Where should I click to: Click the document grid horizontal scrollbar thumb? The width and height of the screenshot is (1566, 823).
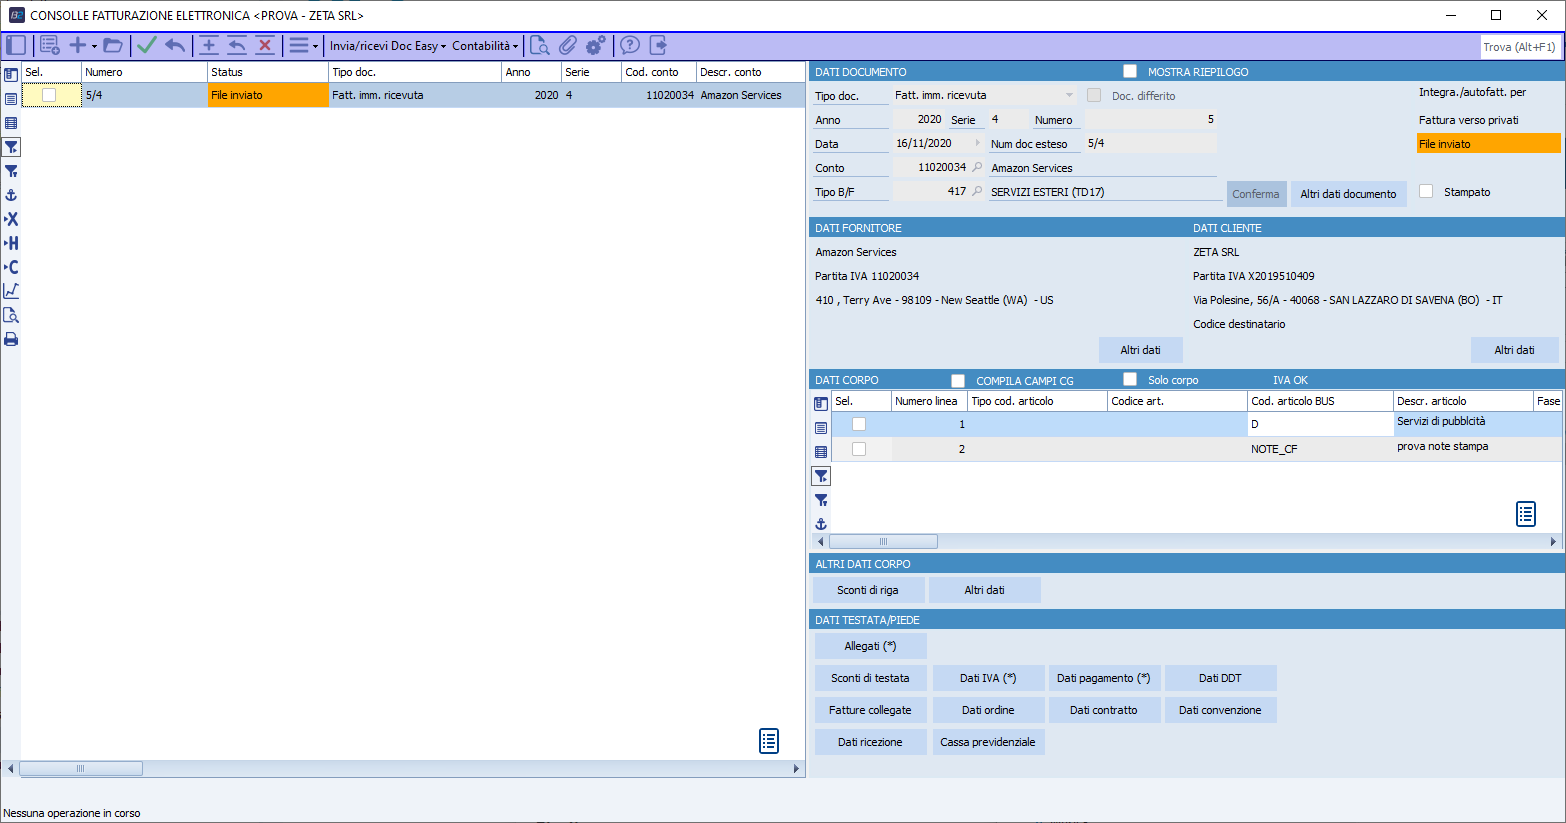click(81, 769)
